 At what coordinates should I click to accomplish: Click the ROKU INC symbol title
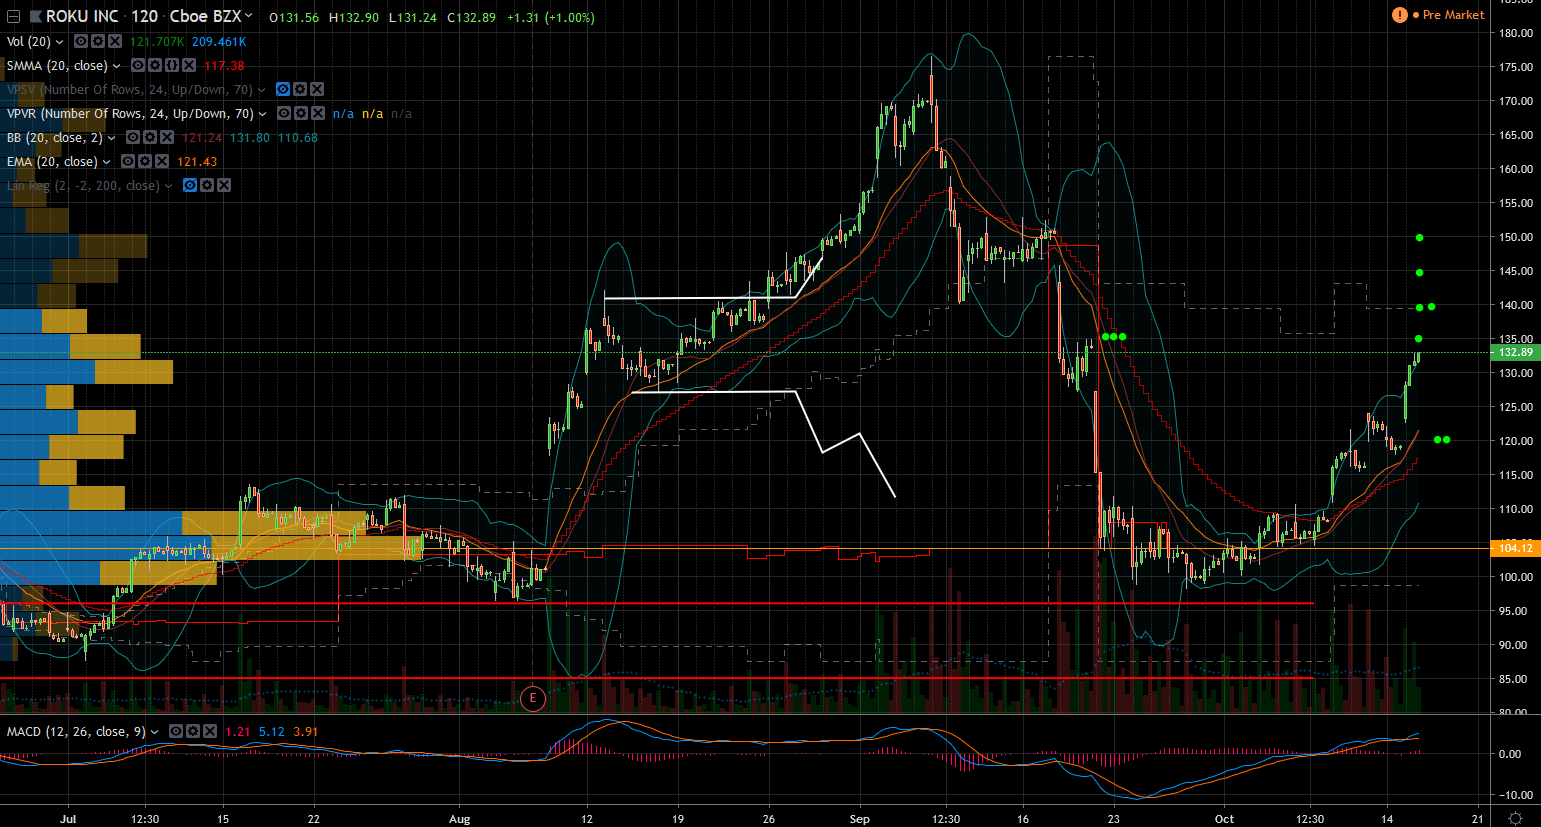click(x=82, y=17)
